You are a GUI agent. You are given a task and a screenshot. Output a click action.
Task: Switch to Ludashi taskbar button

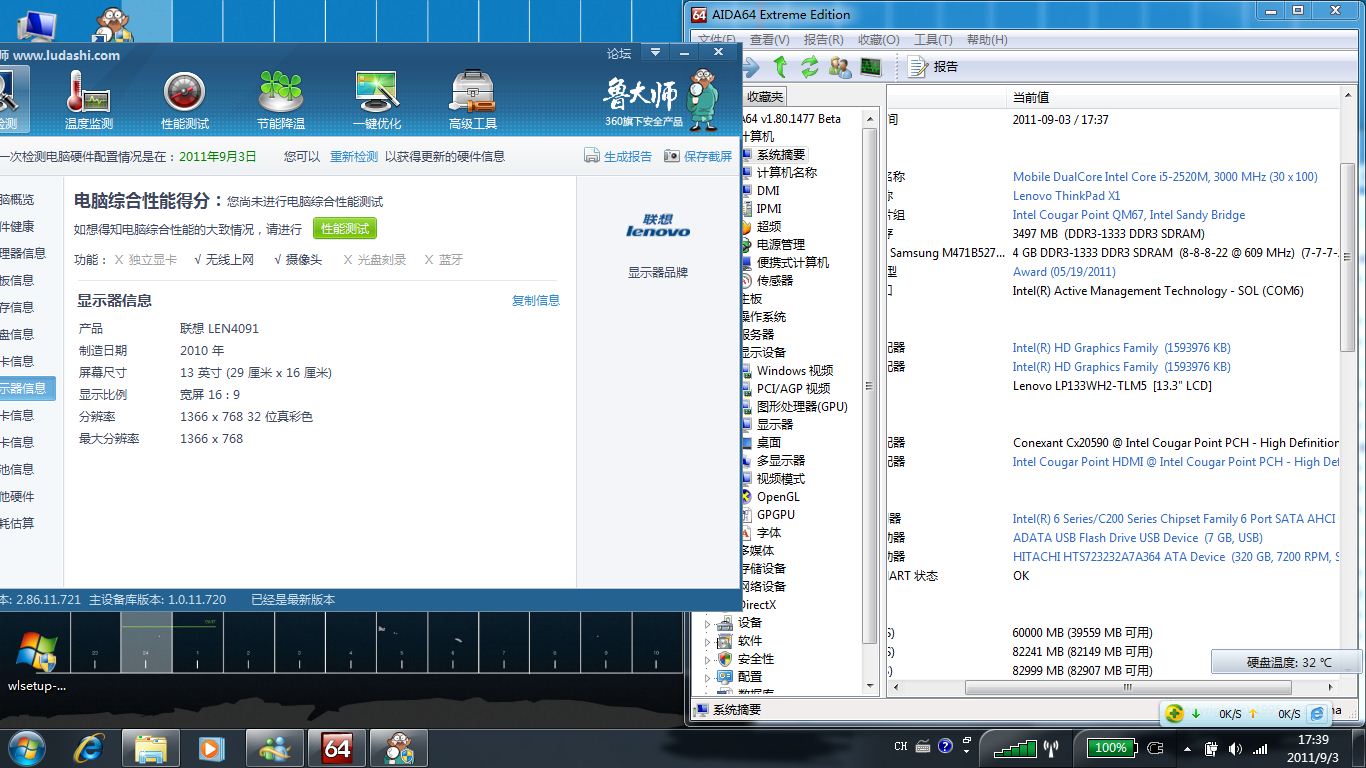(x=399, y=748)
